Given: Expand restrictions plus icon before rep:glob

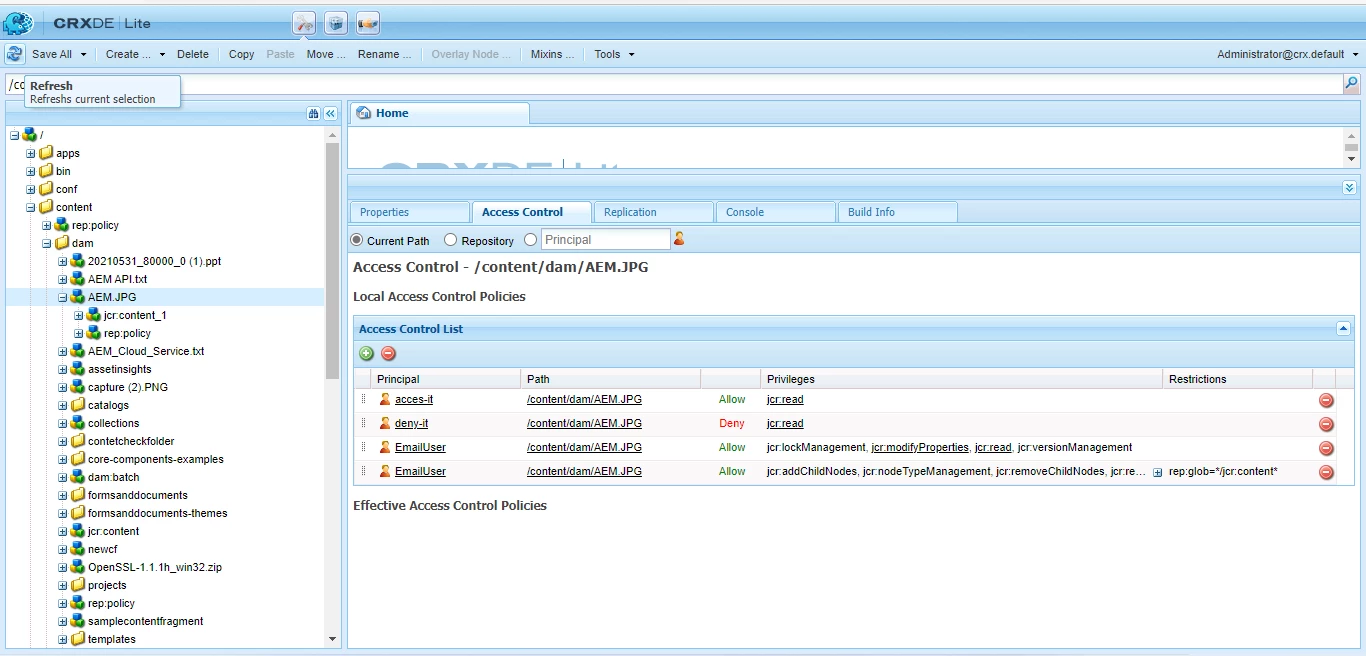Looking at the screenshot, I should pyautogui.click(x=1157, y=472).
